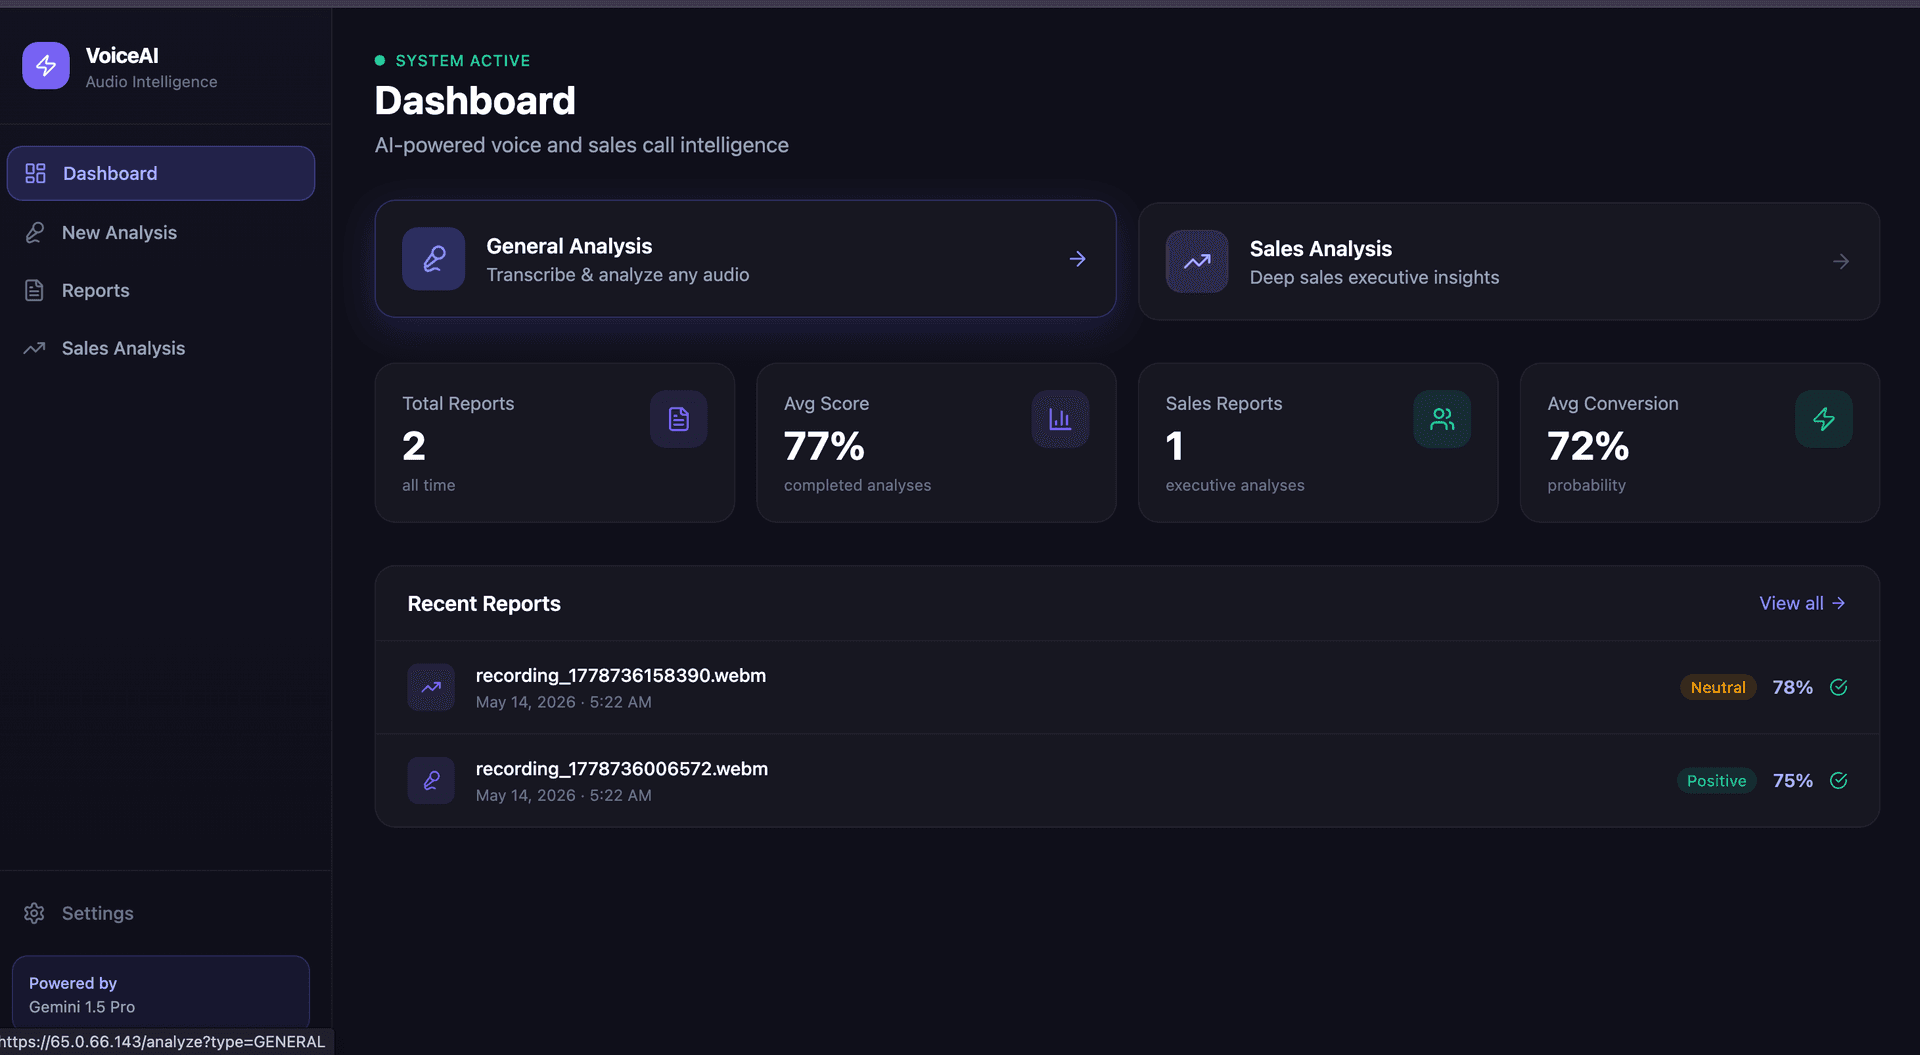Click the View all link
The width and height of the screenshot is (1920, 1055).
tap(1802, 603)
